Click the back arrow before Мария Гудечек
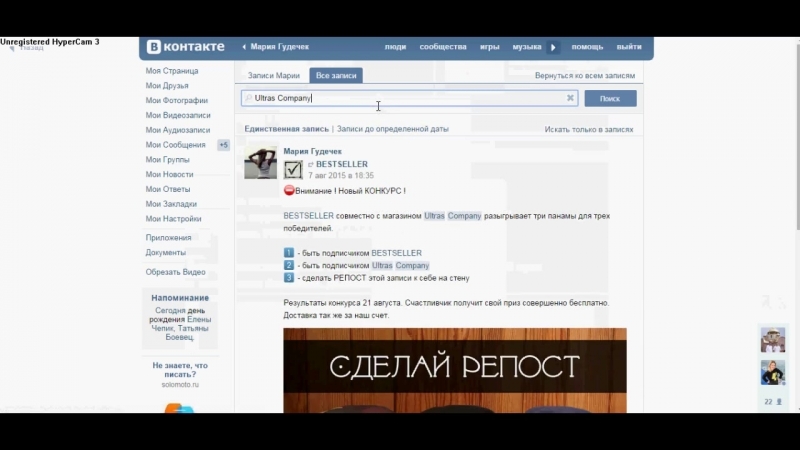This screenshot has width=800, height=450. (x=244, y=47)
